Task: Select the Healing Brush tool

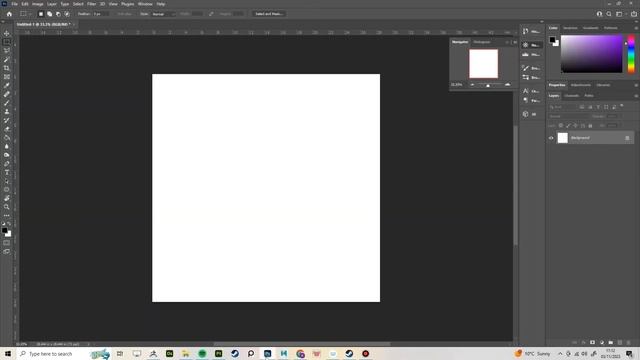Action: coord(7,94)
